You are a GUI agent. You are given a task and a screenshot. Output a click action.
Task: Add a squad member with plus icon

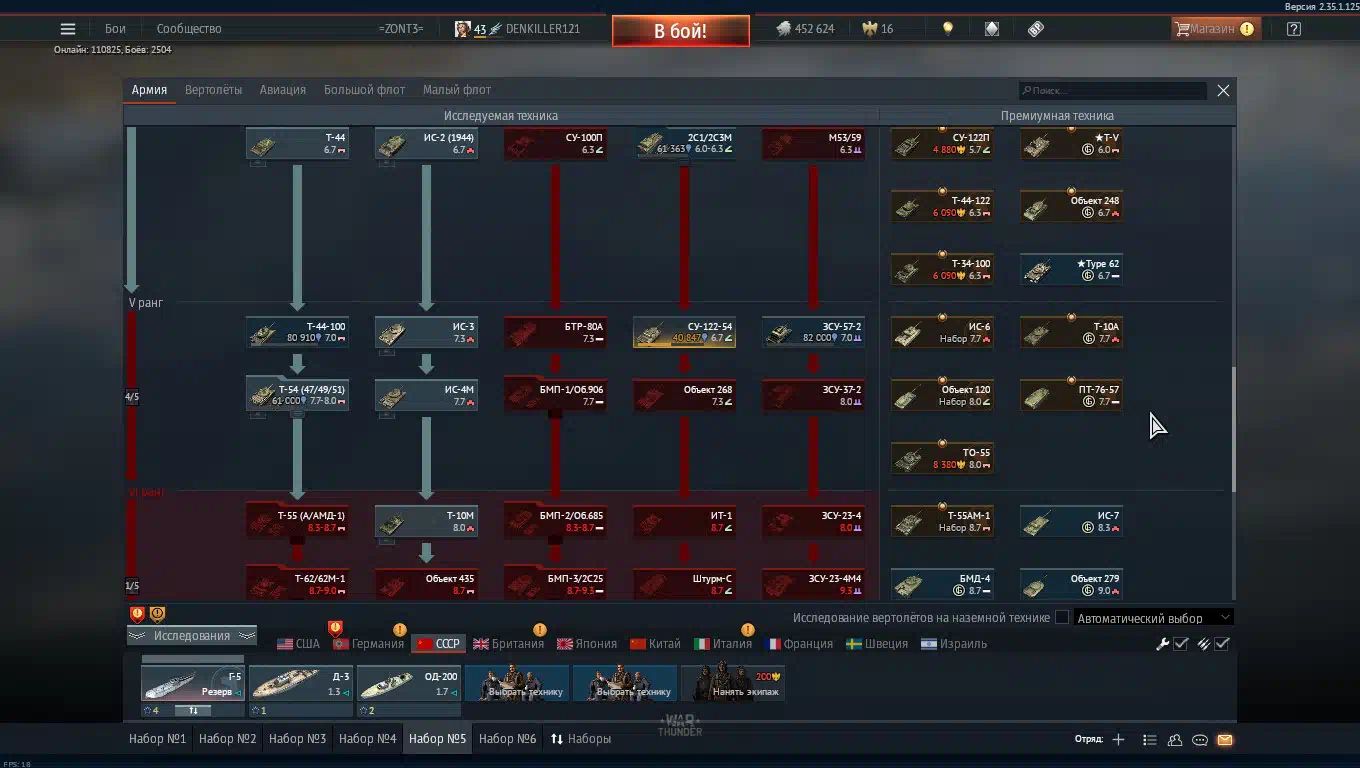(x=1118, y=740)
